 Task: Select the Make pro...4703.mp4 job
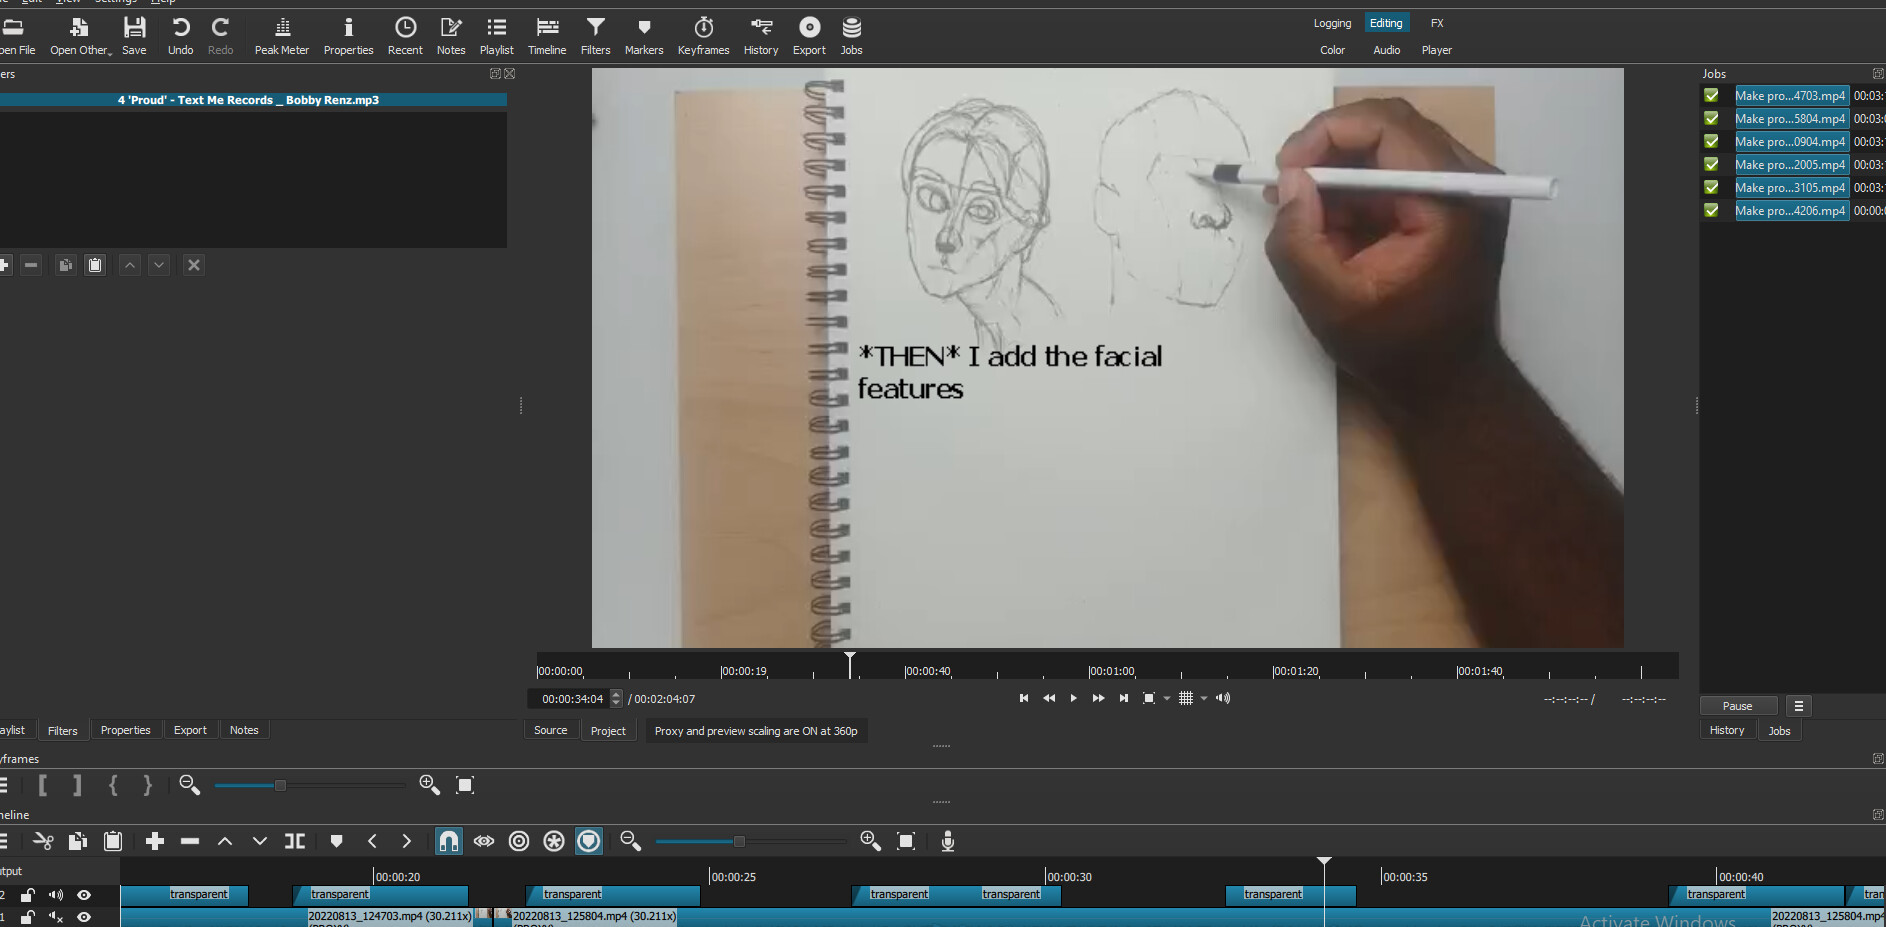(1790, 96)
